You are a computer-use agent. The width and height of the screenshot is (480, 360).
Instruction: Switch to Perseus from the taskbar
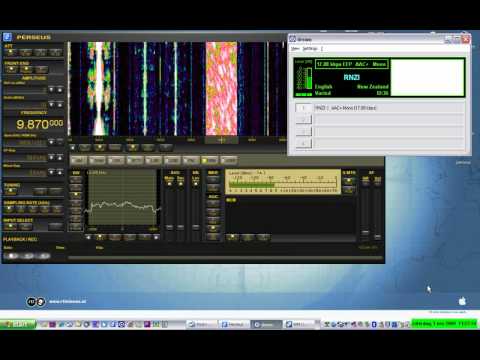[x=234, y=324]
